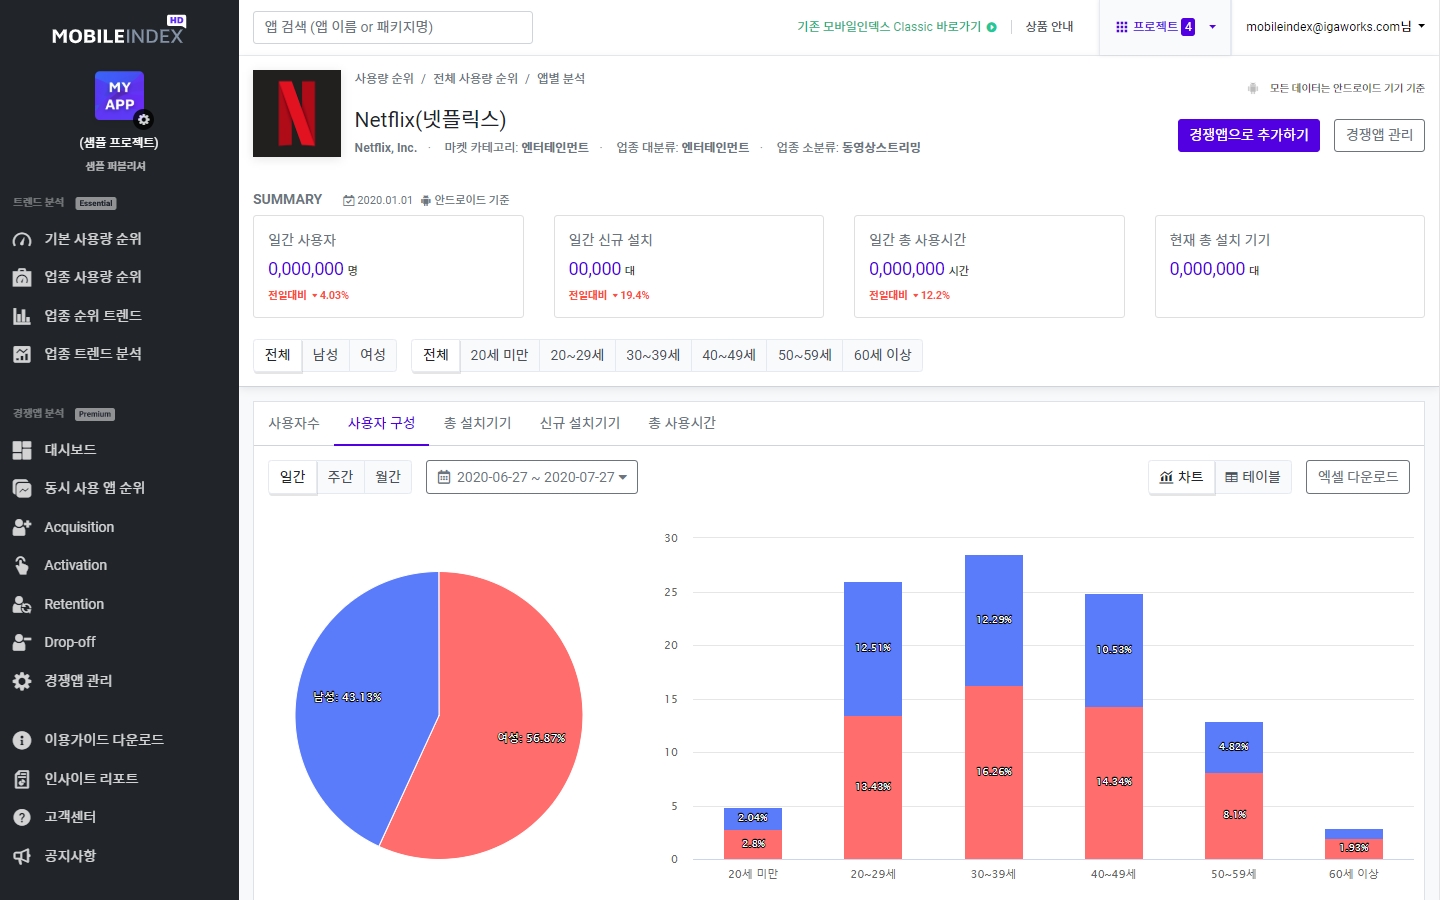Image resolution: width=1440 pixels, height=900 pixels.
Task: Select the 60세 이상 age filter
Action: pyautogui.click(x=882, y=355)
